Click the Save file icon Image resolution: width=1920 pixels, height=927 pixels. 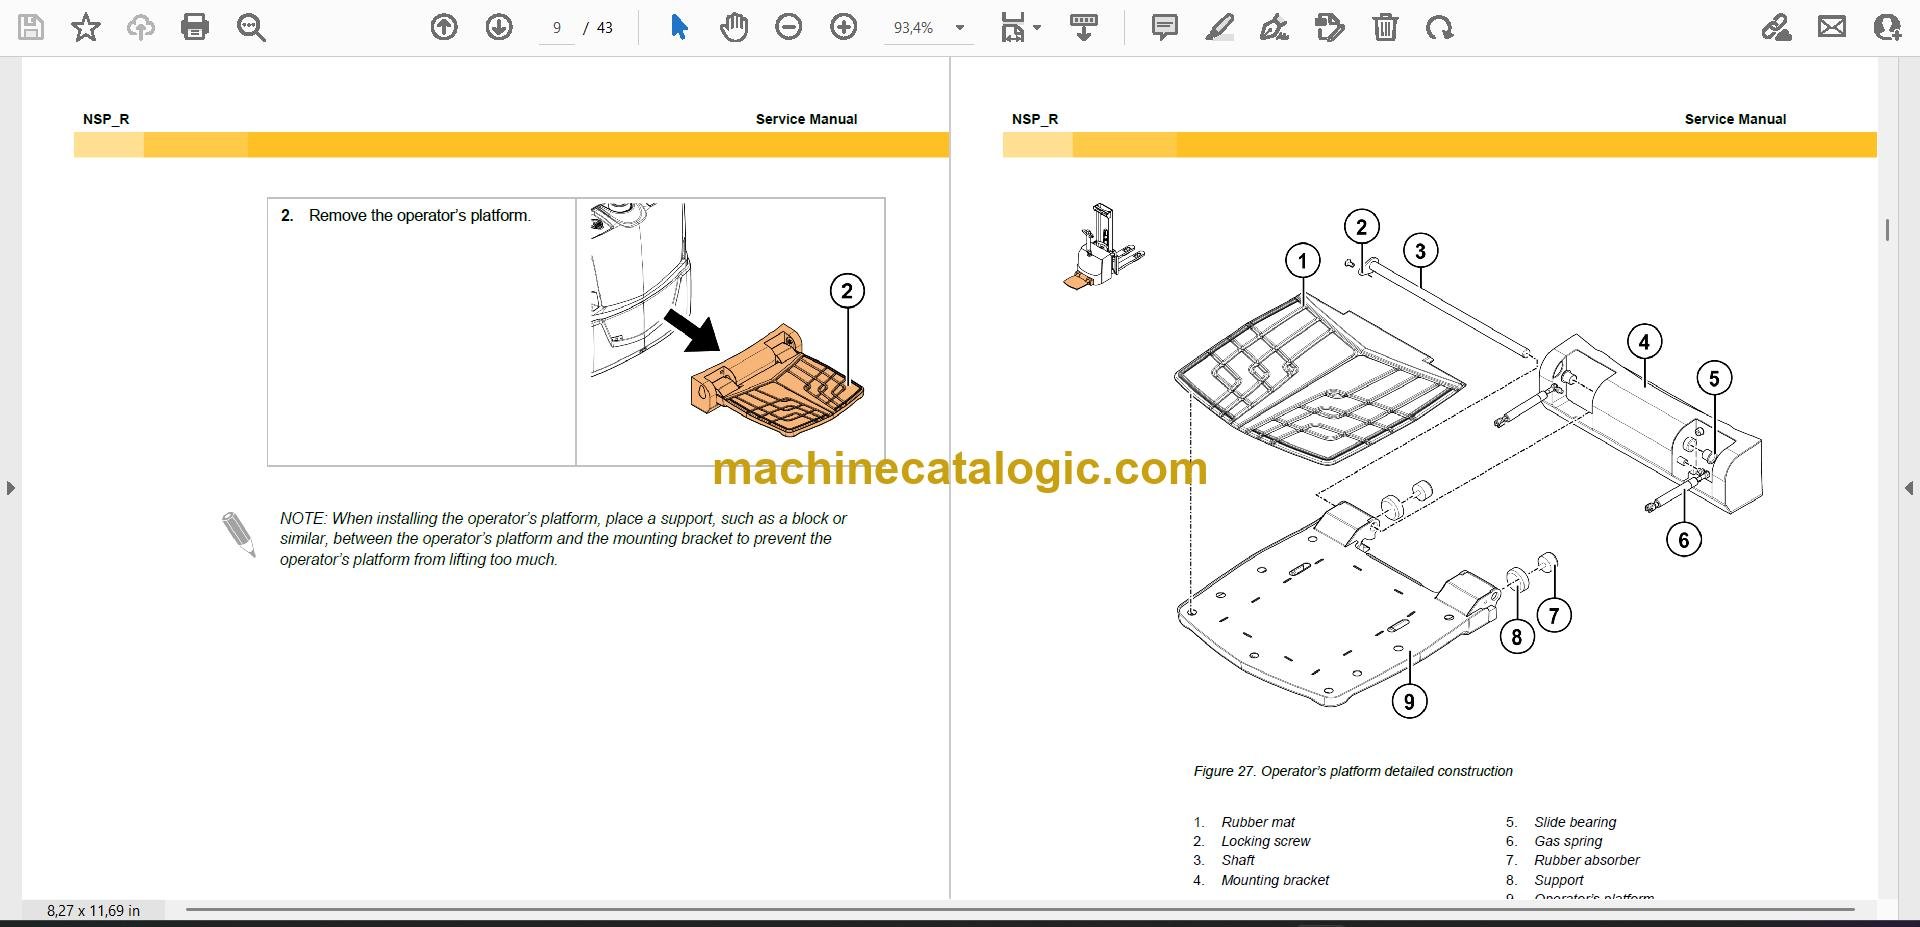point(31,27)
